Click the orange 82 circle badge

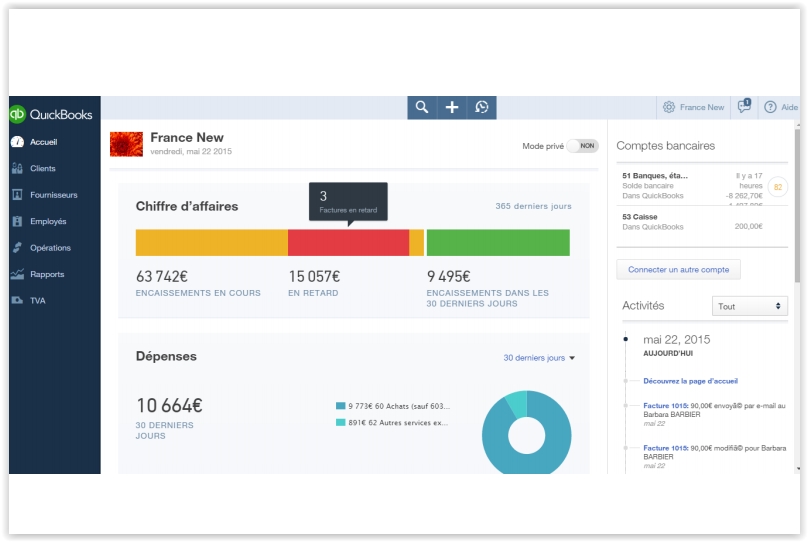[x=778, y=187]
